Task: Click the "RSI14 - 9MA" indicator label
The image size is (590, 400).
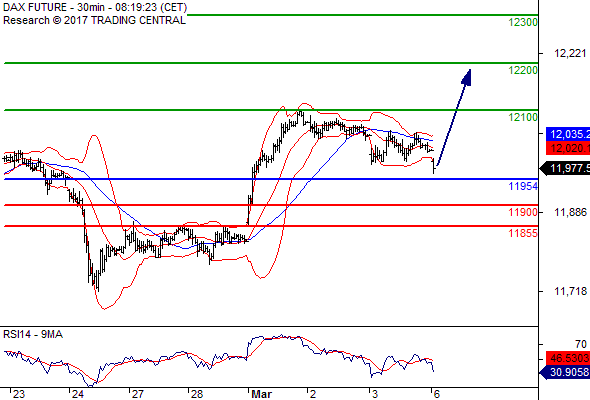Action: click(33, 334)
